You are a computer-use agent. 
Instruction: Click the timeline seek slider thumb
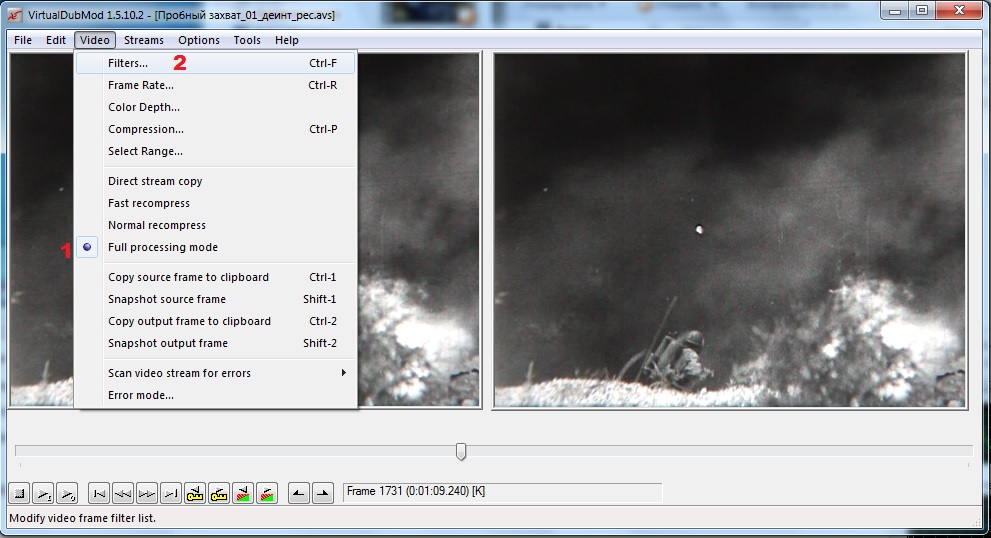tap(461, 451)
